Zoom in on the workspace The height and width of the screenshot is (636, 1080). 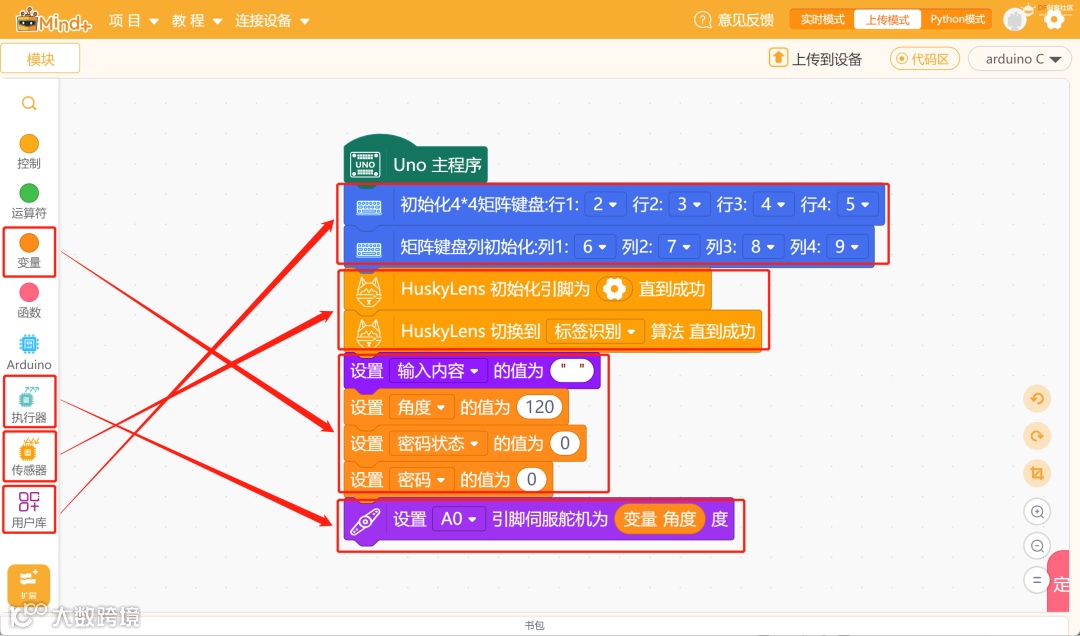[1037, 511]
